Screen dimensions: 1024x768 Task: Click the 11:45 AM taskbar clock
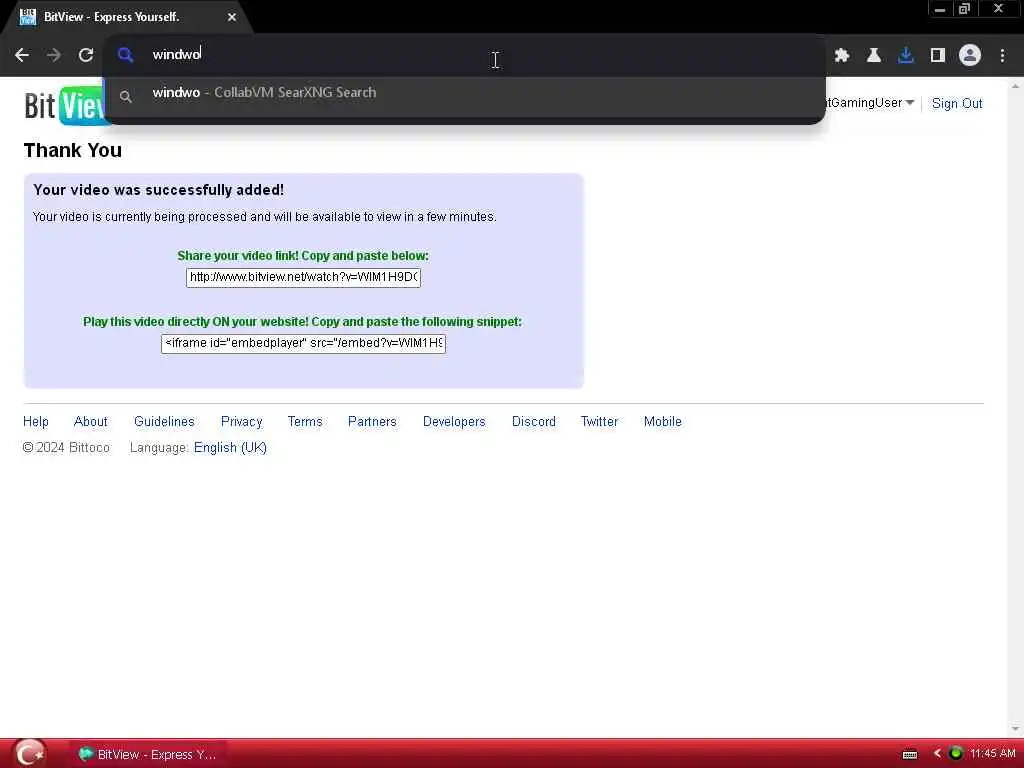[993, 754]
